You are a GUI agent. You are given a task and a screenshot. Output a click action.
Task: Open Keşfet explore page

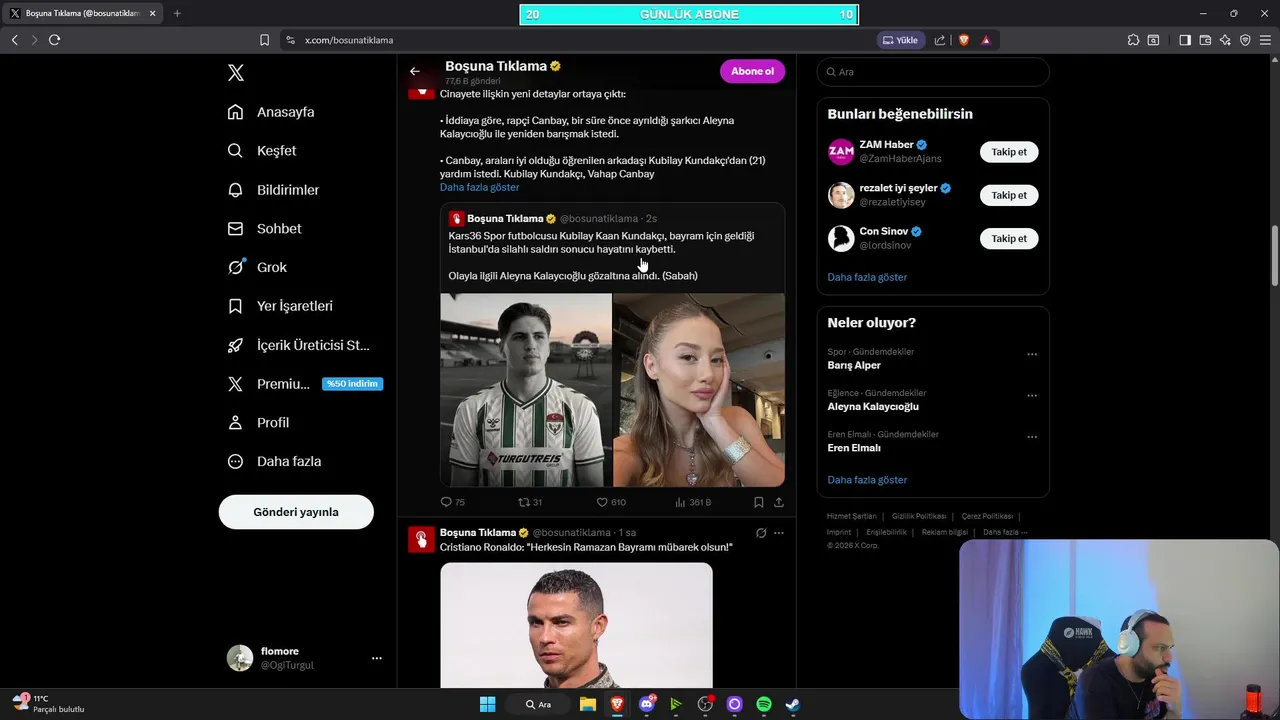tap(262, 151)
